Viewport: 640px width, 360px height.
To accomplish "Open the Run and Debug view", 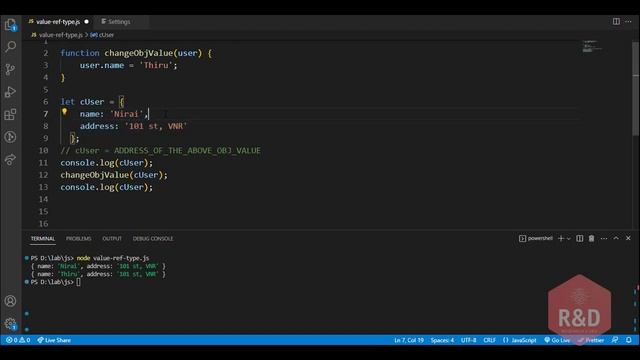I will click(11, 91).
